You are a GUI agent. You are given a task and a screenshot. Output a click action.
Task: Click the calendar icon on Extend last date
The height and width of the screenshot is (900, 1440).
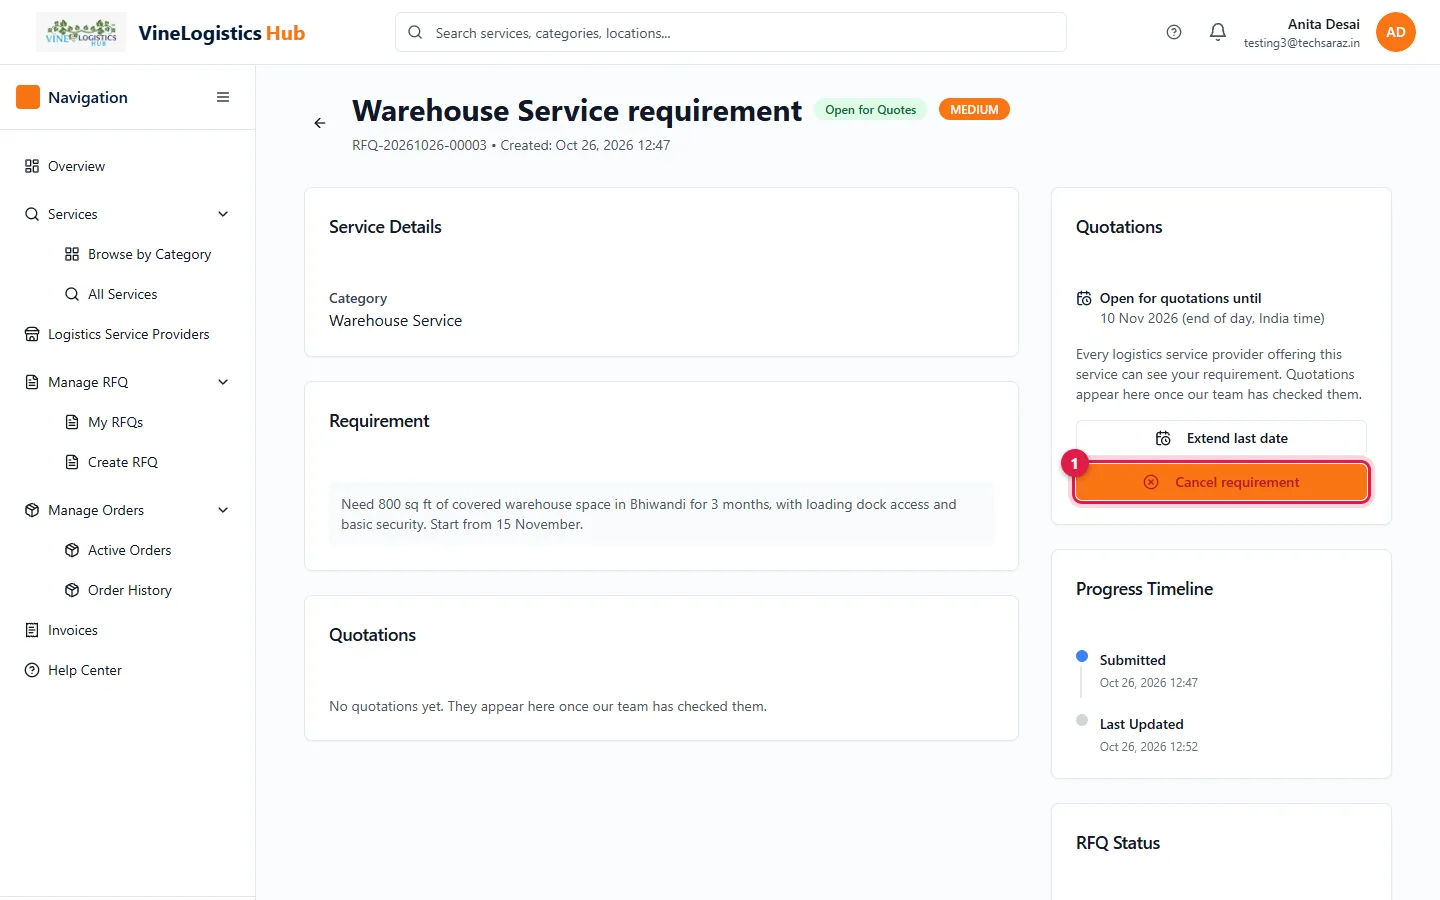coord(1163,438)
